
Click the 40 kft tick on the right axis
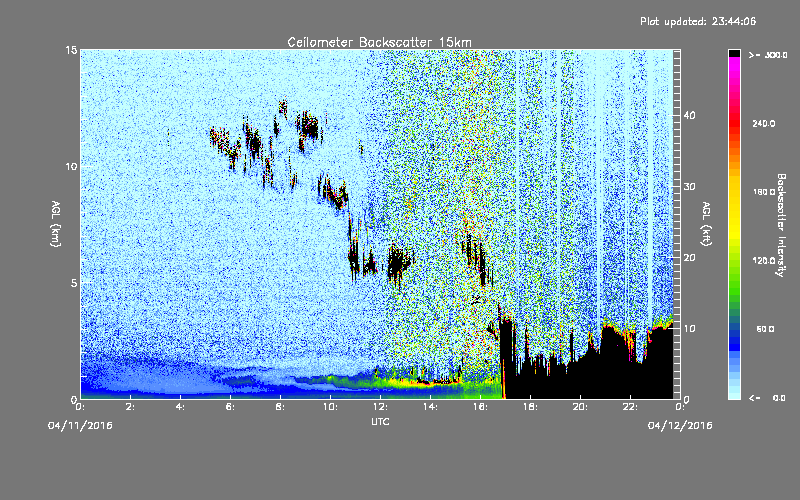[689, 115]
